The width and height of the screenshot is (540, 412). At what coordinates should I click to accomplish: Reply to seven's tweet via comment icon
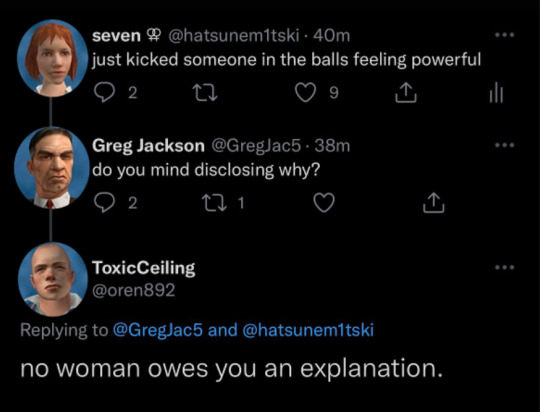click(104, 93)
